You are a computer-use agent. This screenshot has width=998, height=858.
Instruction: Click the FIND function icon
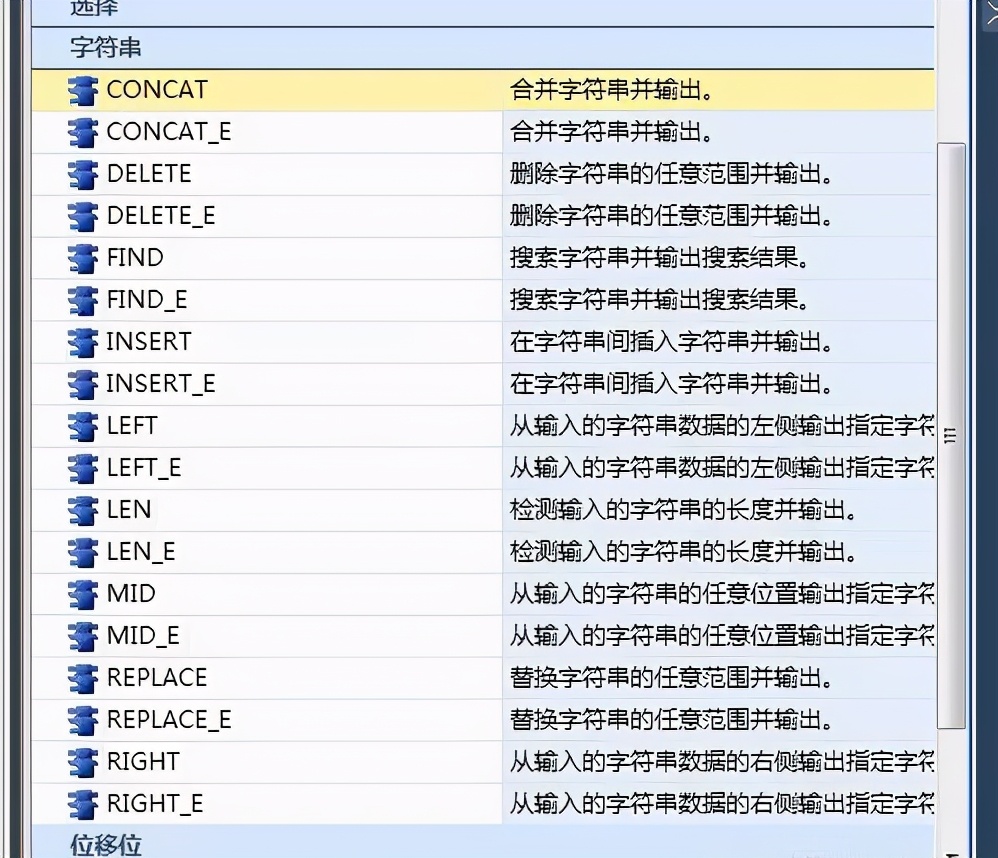pyautogui.click(x=82, y=258)
